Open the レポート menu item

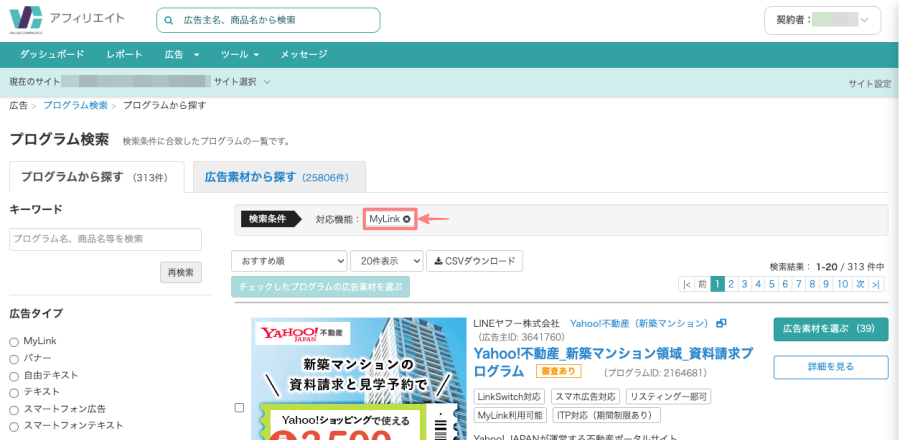pos(124,54)
